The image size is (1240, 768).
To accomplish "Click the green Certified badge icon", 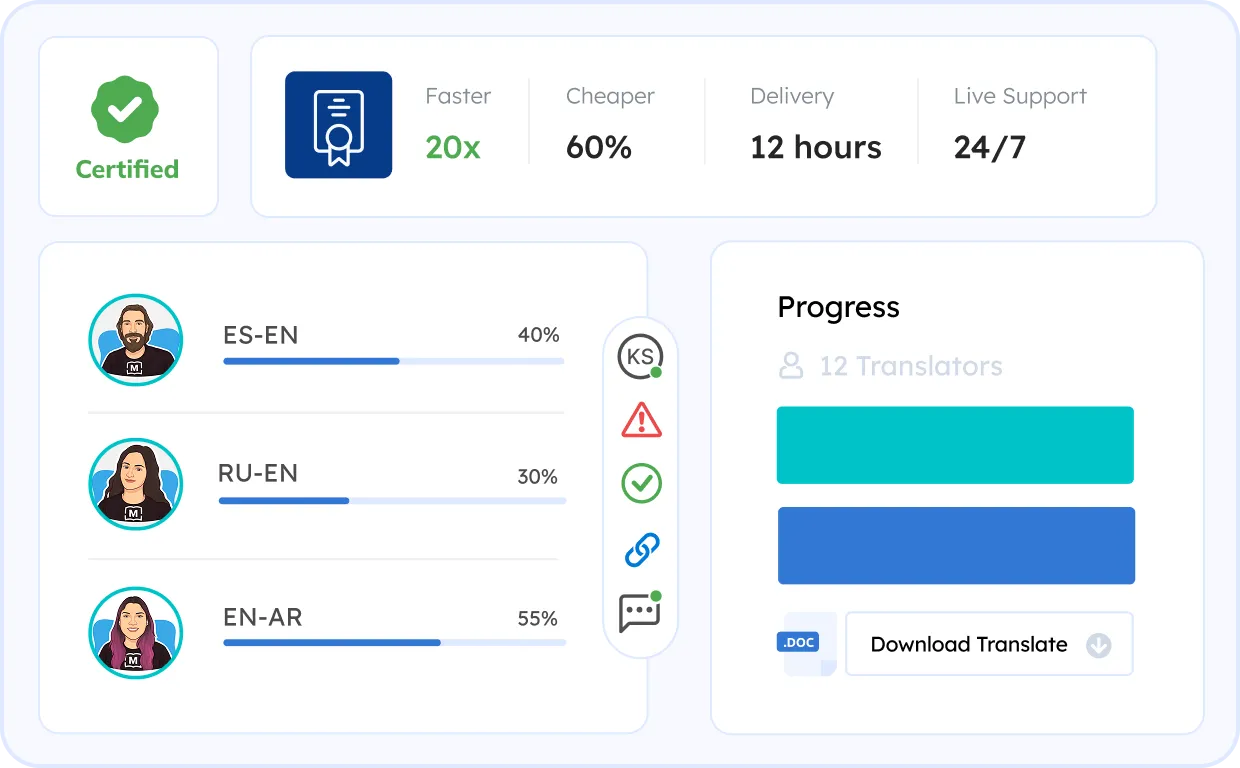I will (126, 110).
